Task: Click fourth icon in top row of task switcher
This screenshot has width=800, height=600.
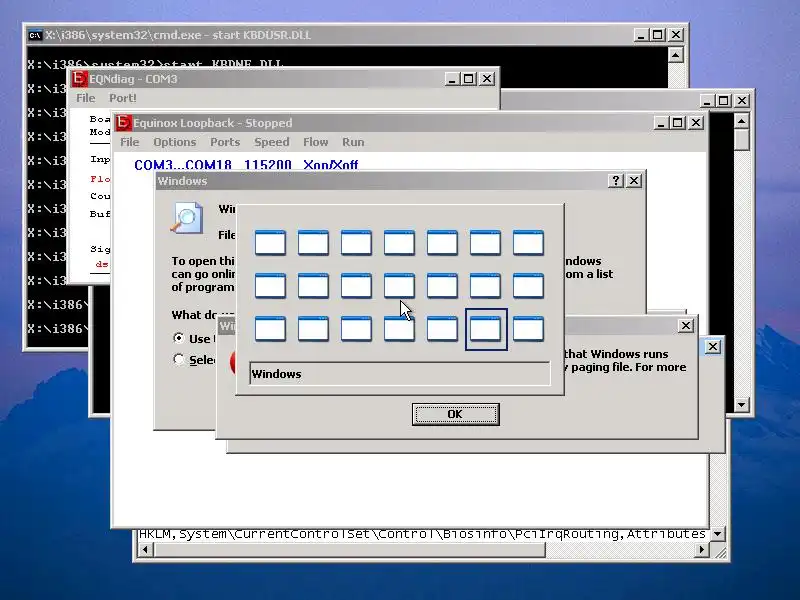Action: (x=399, y=242)
